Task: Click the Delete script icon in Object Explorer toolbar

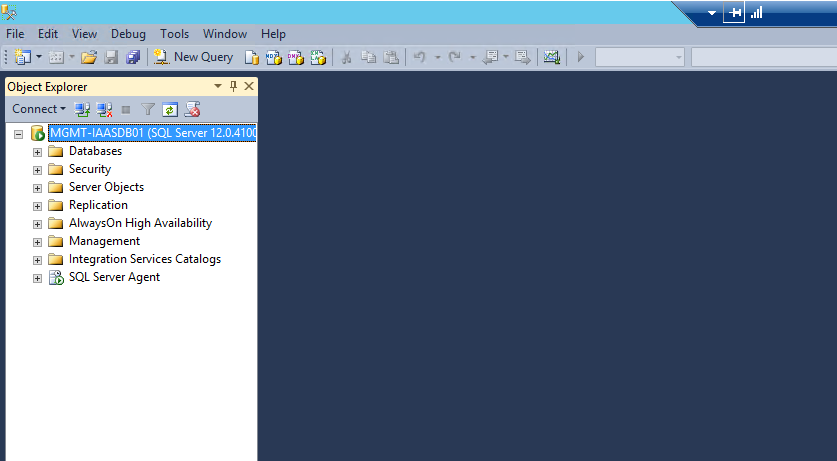Action: [x=192, y=109]
